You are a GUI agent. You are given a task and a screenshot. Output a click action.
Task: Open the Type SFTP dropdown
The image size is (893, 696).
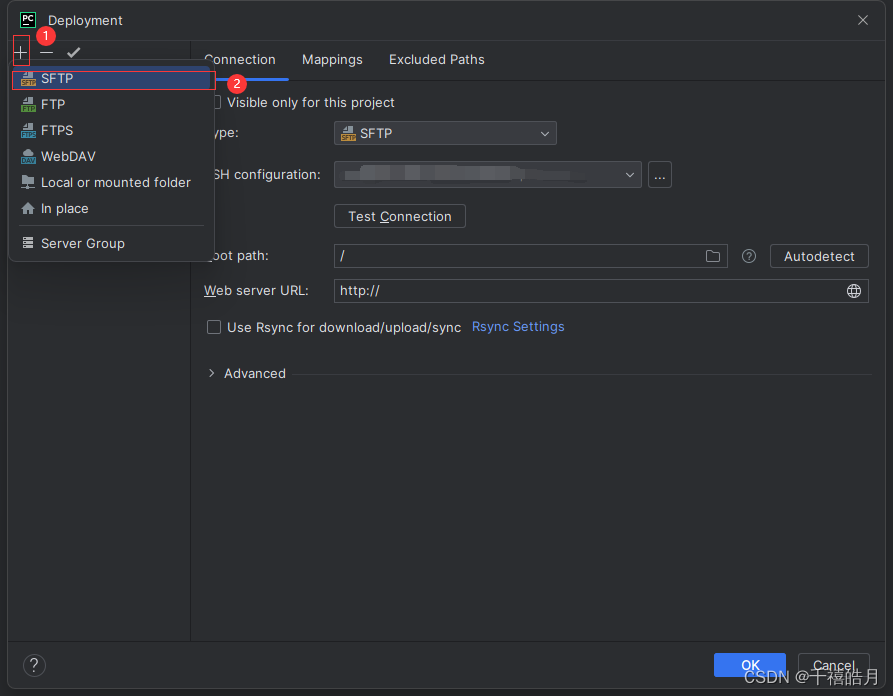coord(445,133)
